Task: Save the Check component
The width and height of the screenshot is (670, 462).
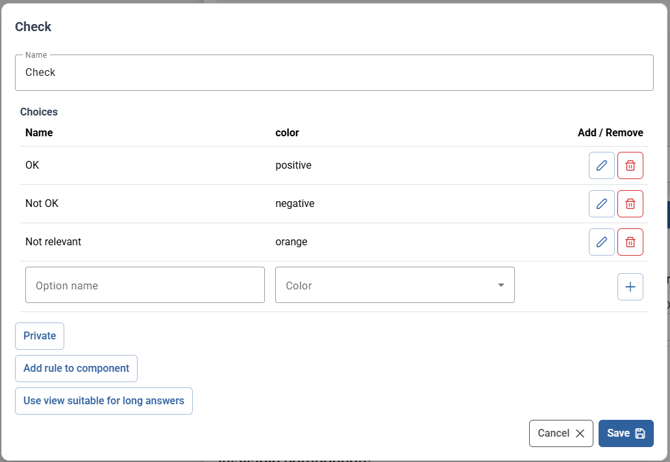Action: pos(626,433)
